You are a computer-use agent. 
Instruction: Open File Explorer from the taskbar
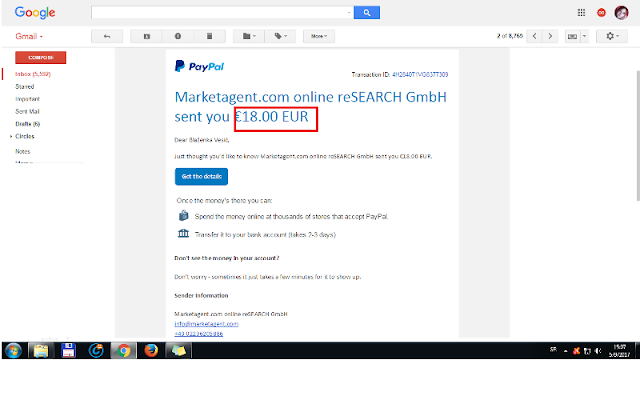tap(41, 351)
